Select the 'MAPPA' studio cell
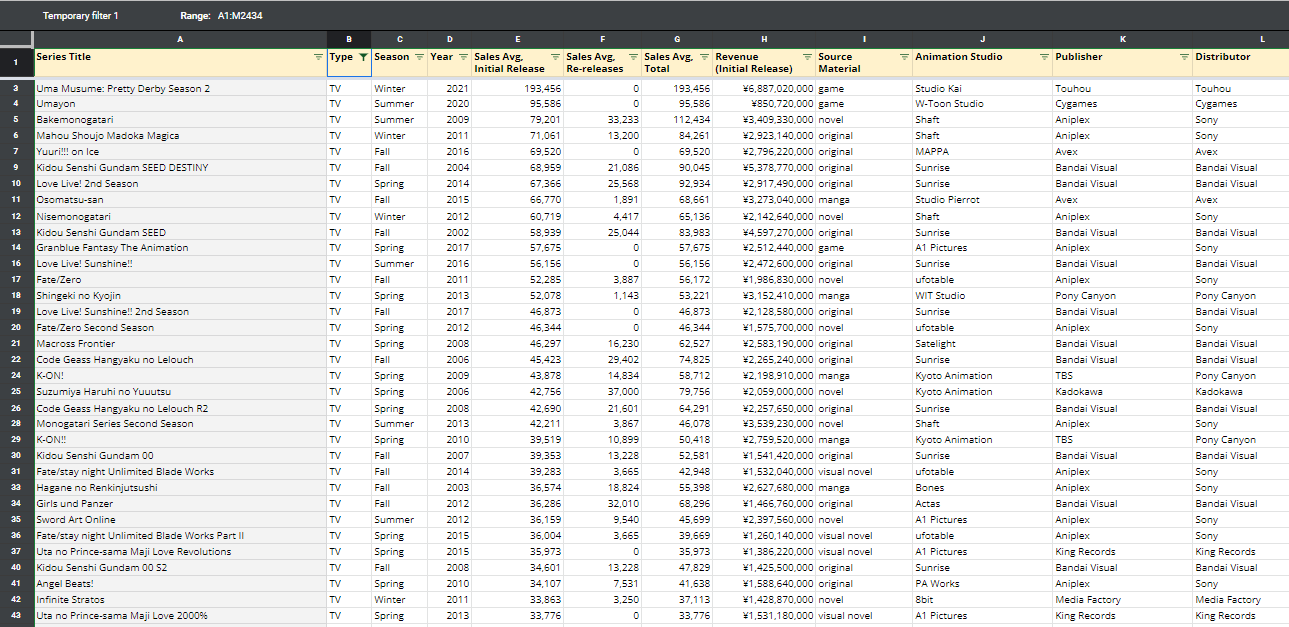Screen dimensions: 1289x627 982,152
